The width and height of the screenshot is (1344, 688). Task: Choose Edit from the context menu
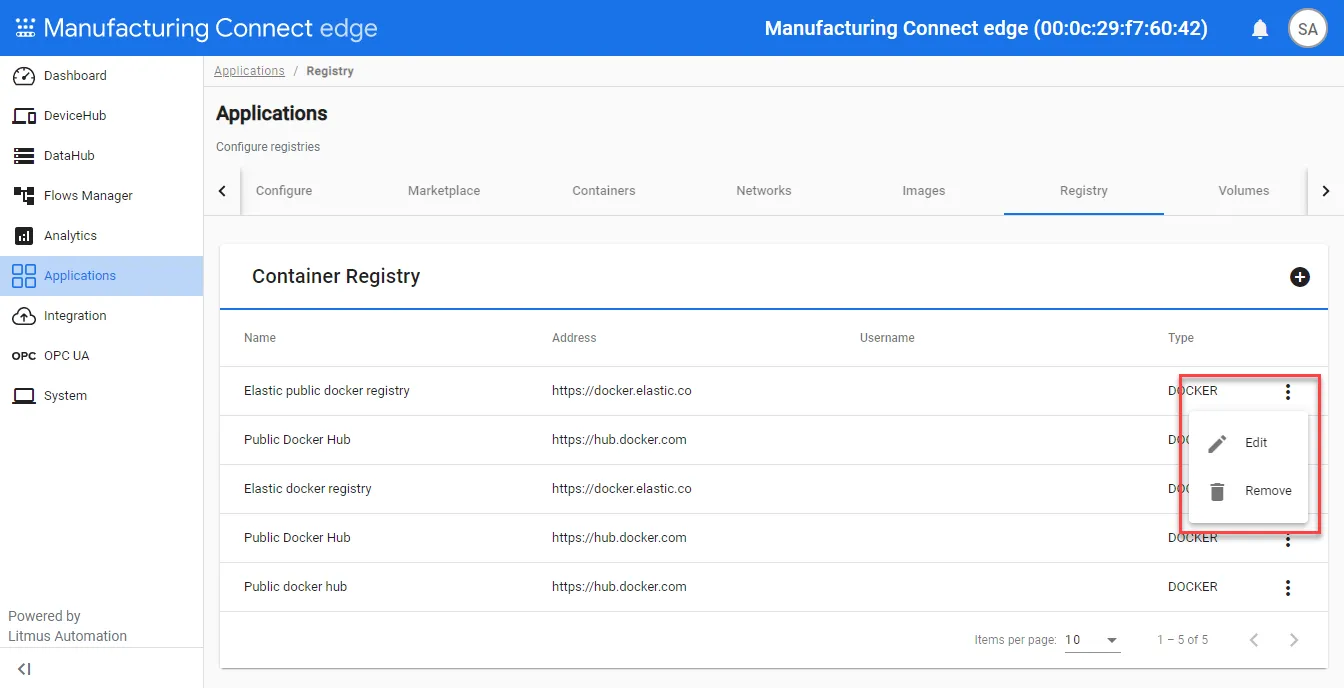1248,443
